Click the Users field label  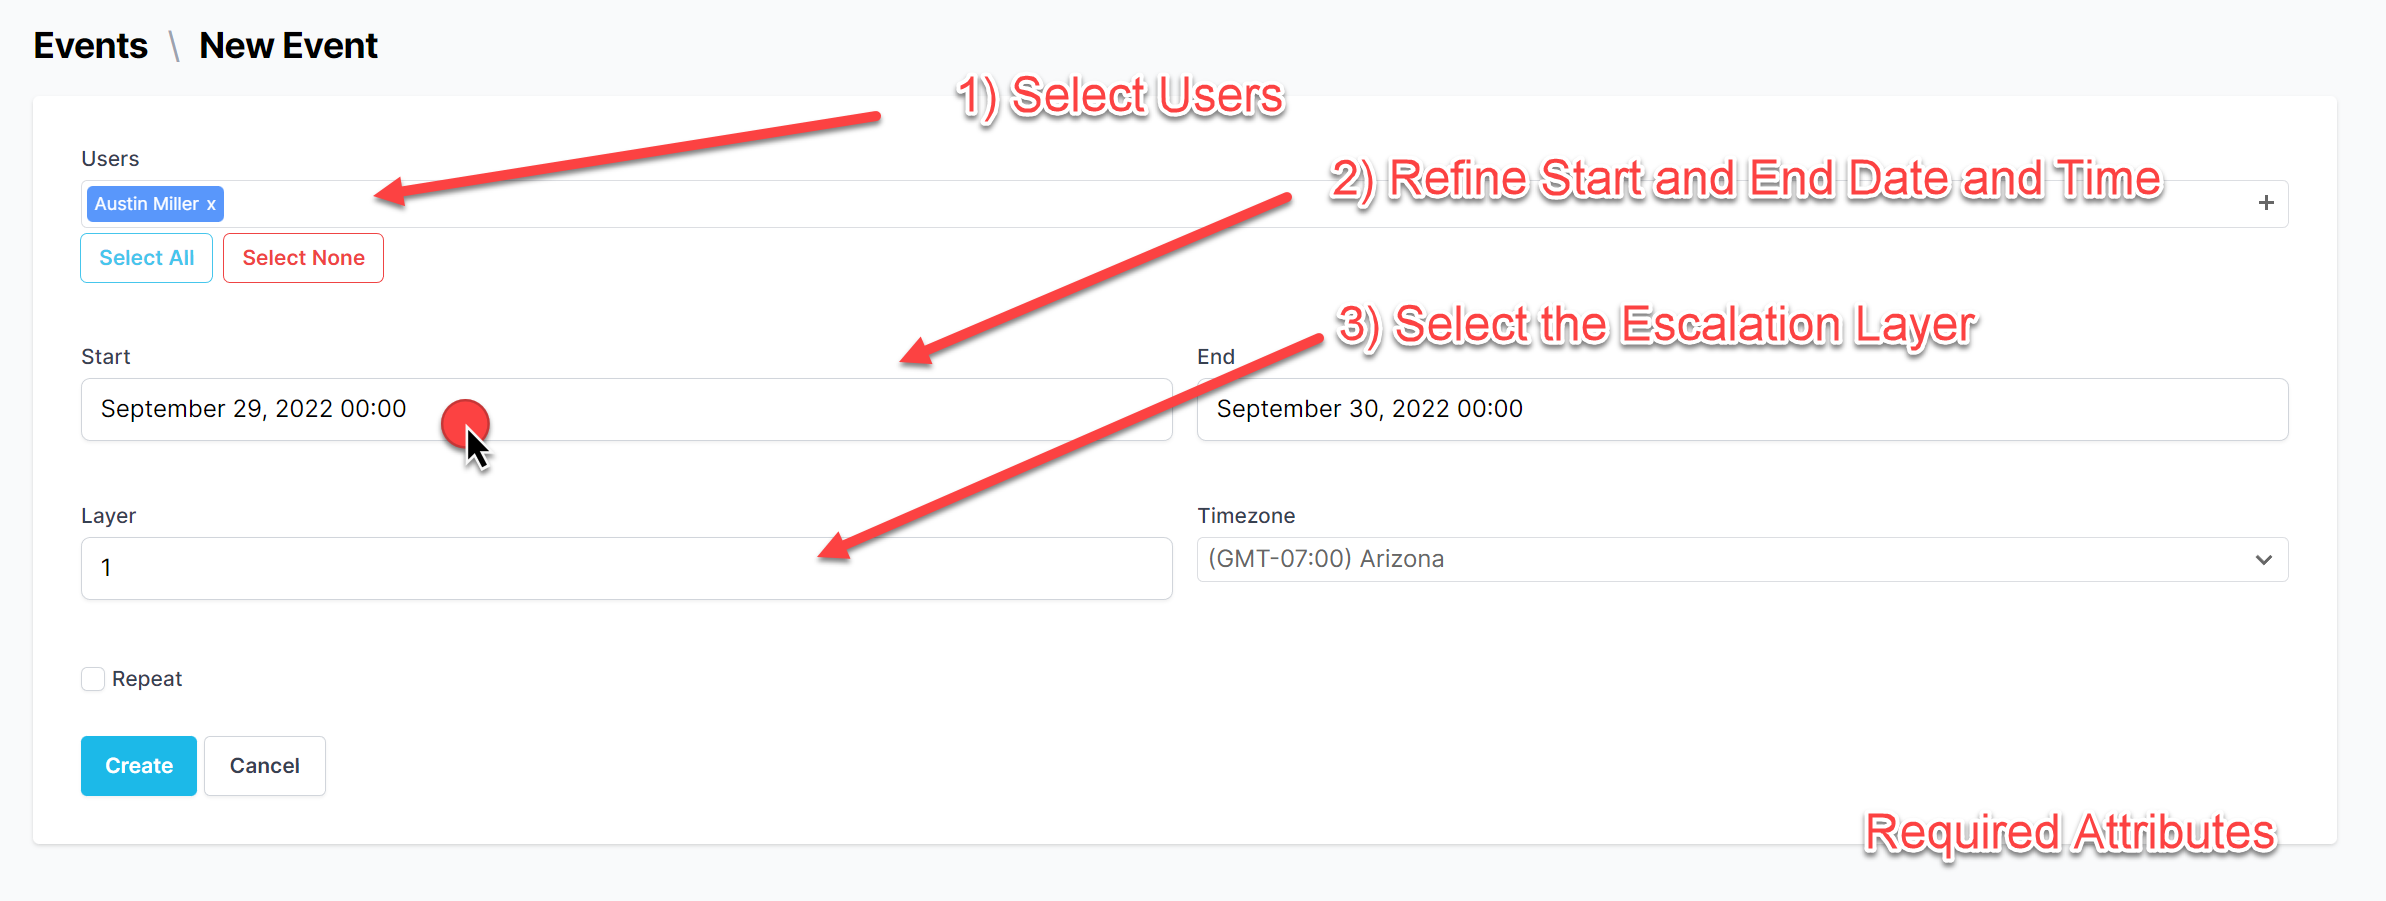coord(110,159)
